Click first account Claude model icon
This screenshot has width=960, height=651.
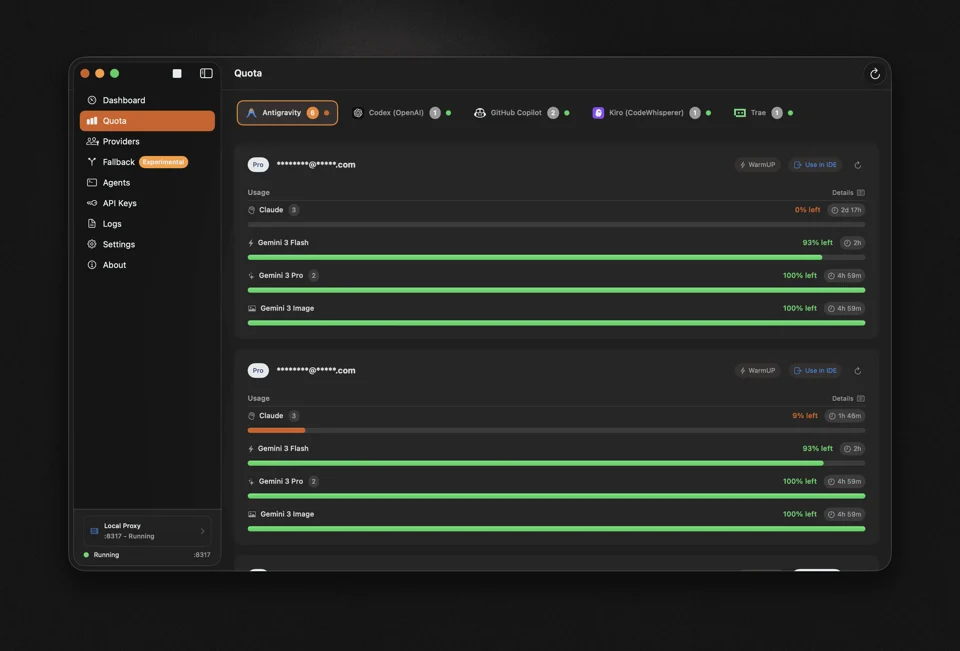252,210
